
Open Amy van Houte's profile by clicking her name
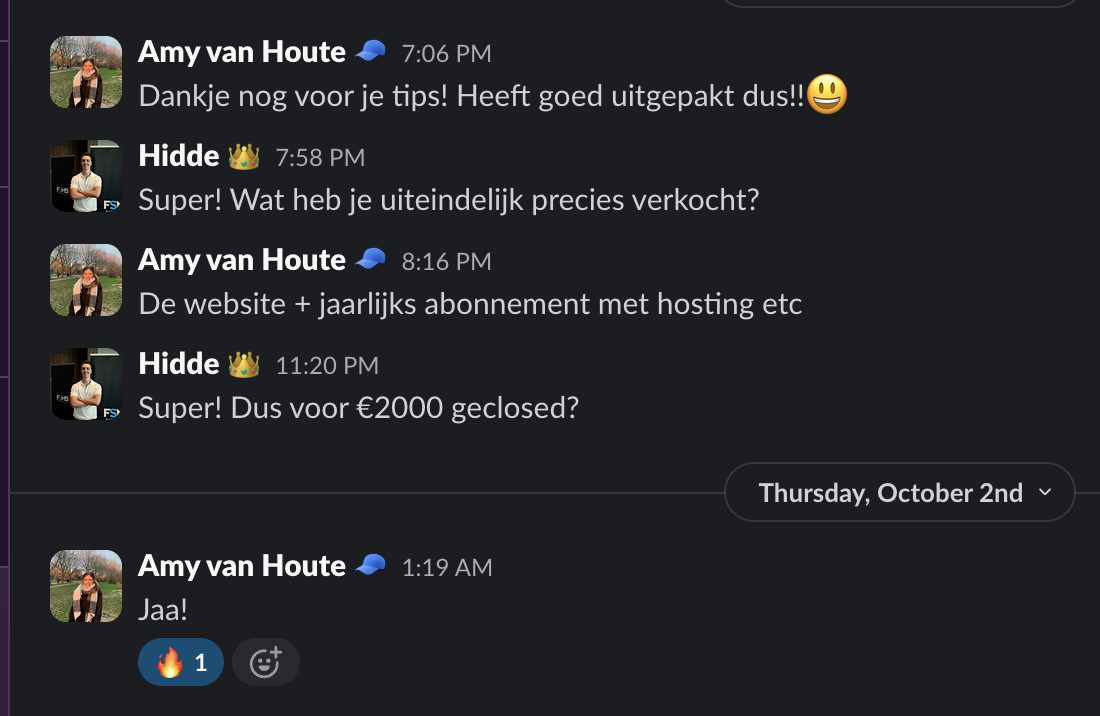[x=241, y=51]
